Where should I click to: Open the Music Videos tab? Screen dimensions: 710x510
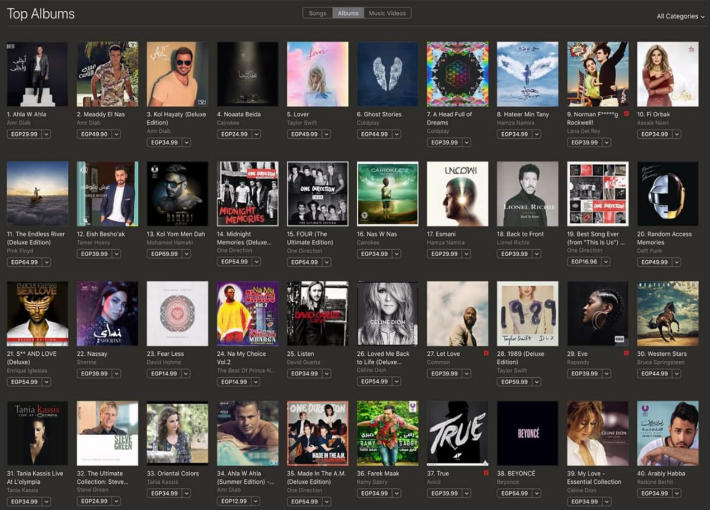(x=387, y=13)
